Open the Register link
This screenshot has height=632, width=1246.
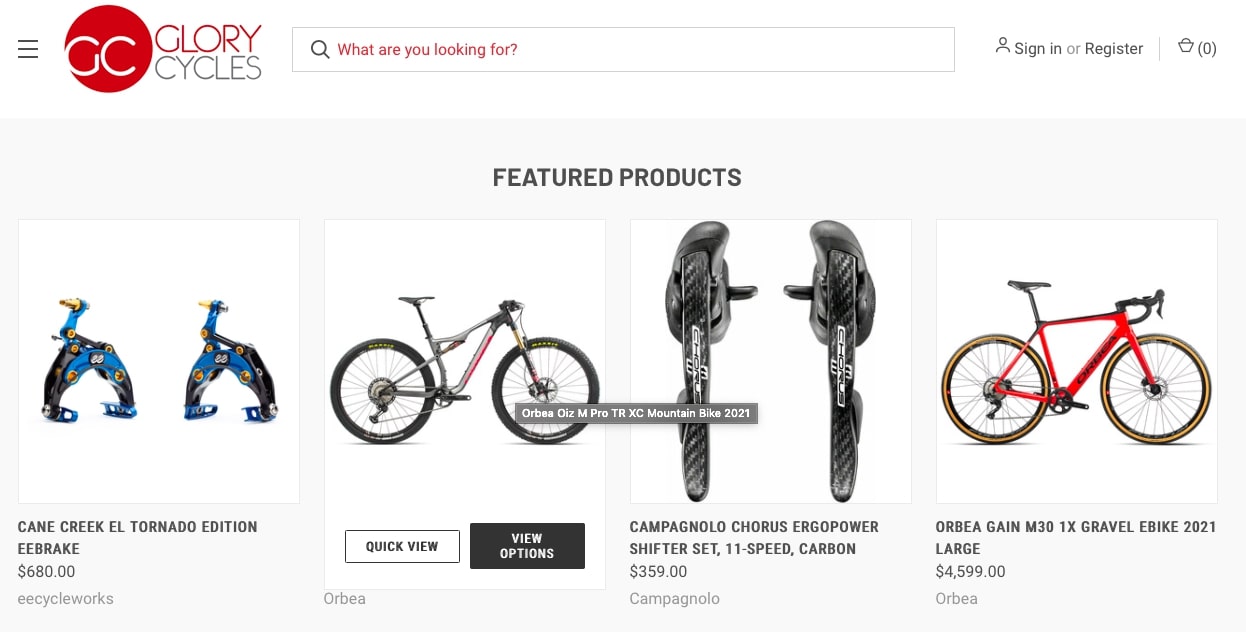pyautogui.click(x=1114, y=49)
